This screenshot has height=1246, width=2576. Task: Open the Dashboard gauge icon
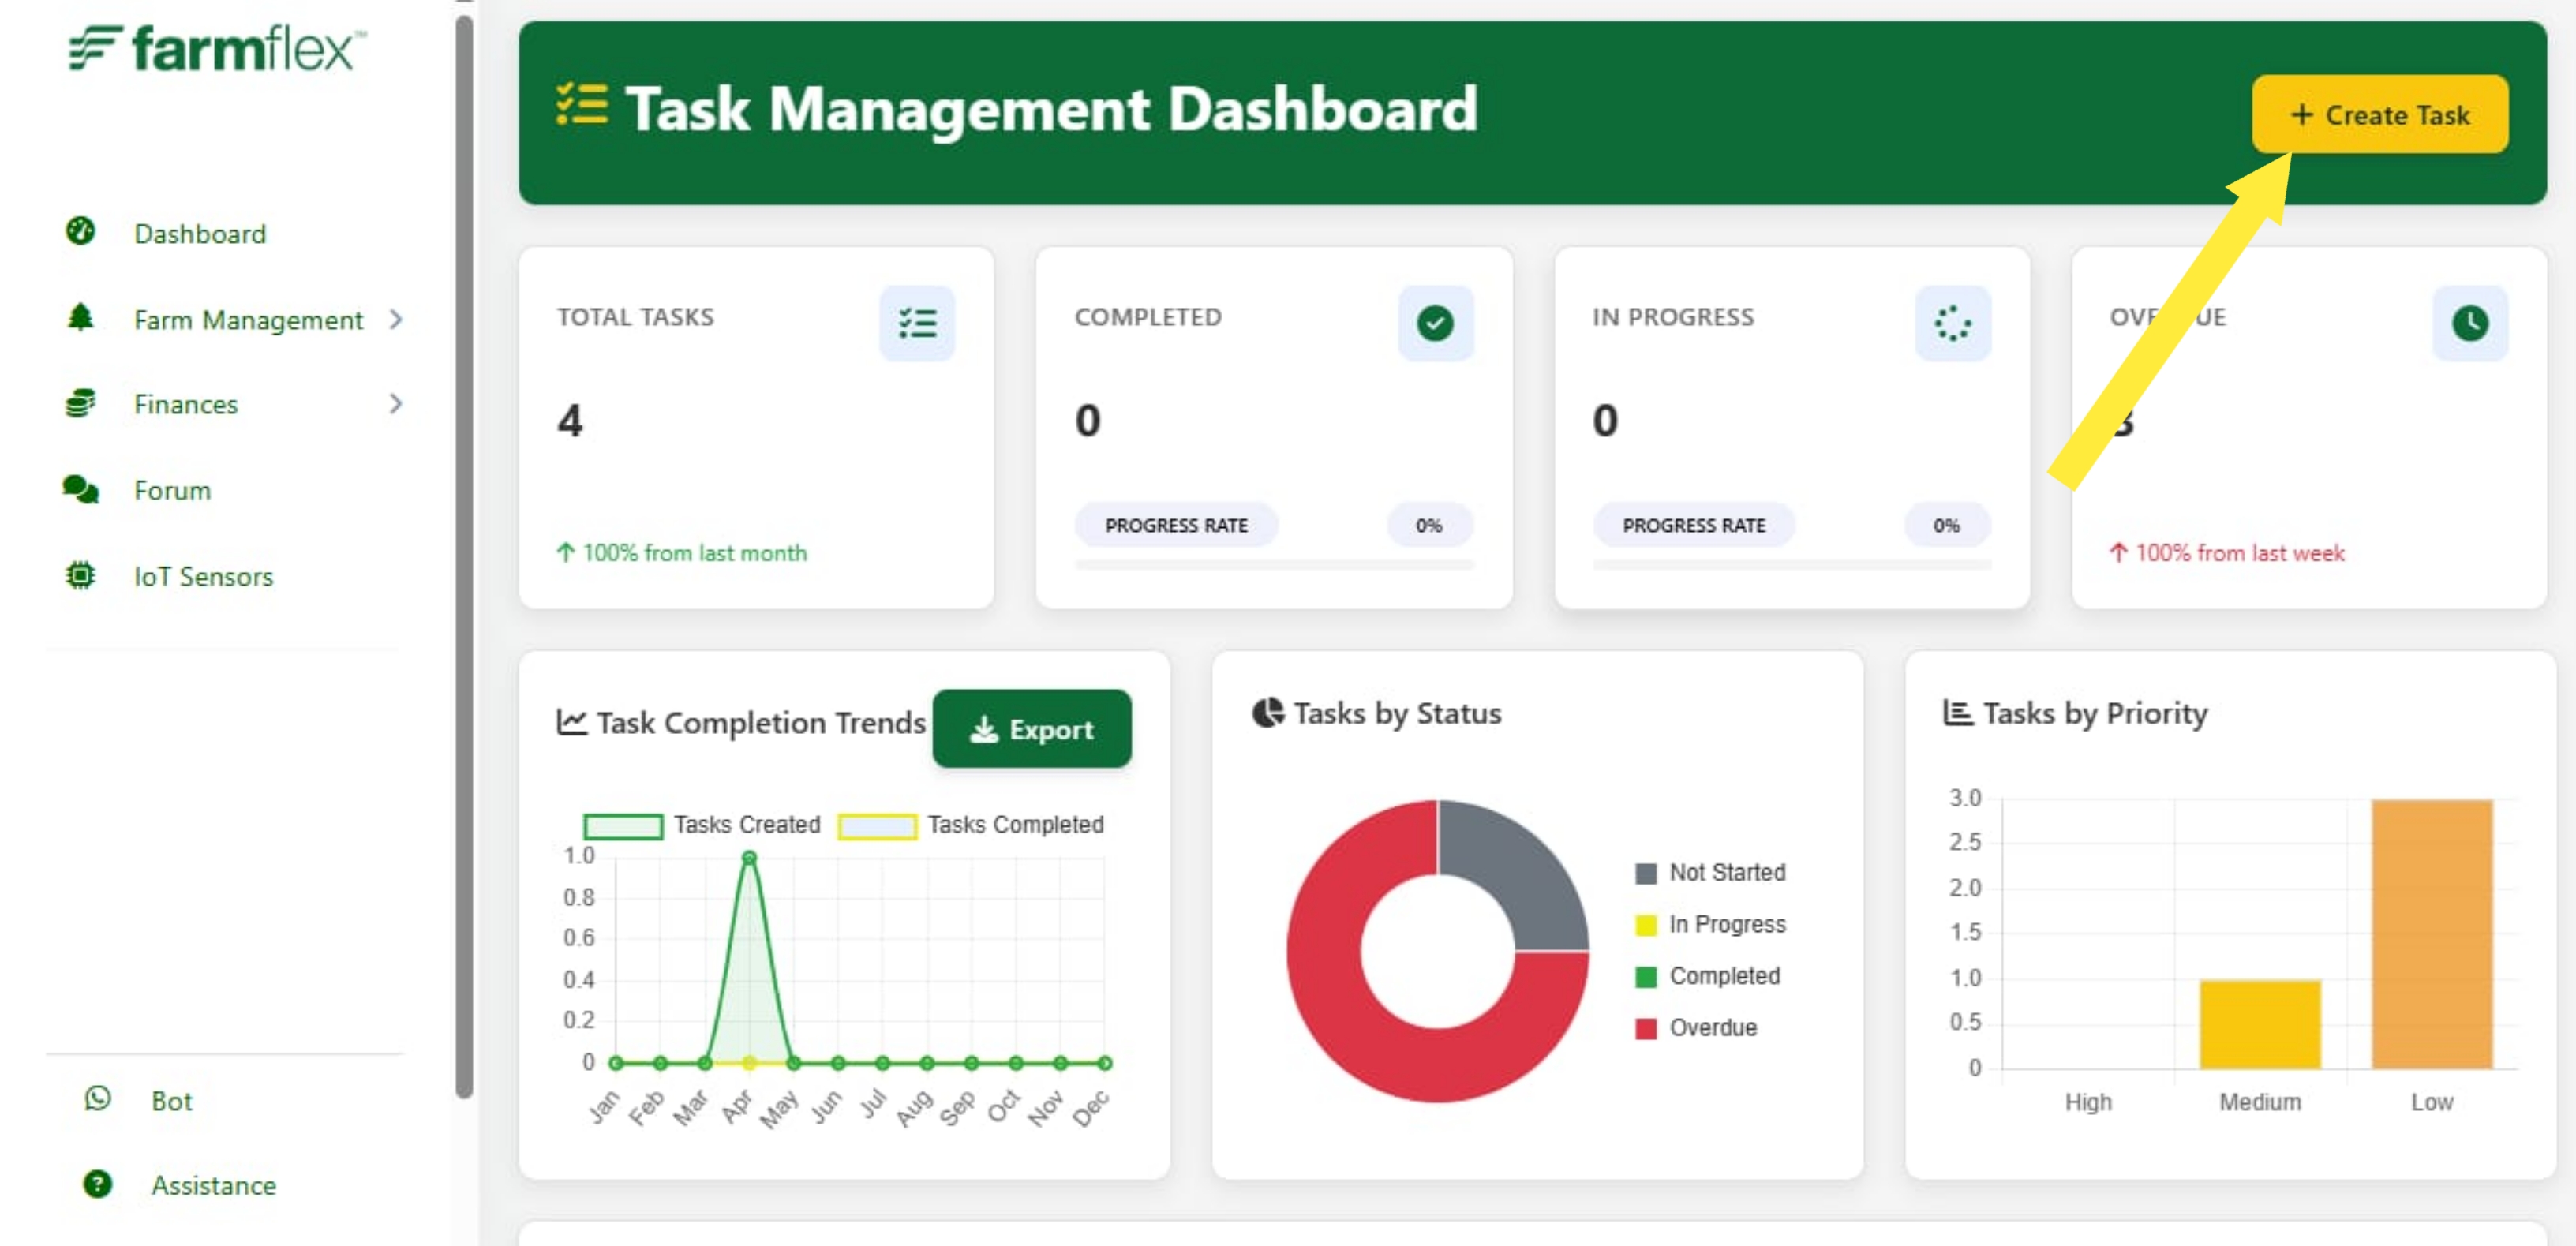click(x=80, y=231)
